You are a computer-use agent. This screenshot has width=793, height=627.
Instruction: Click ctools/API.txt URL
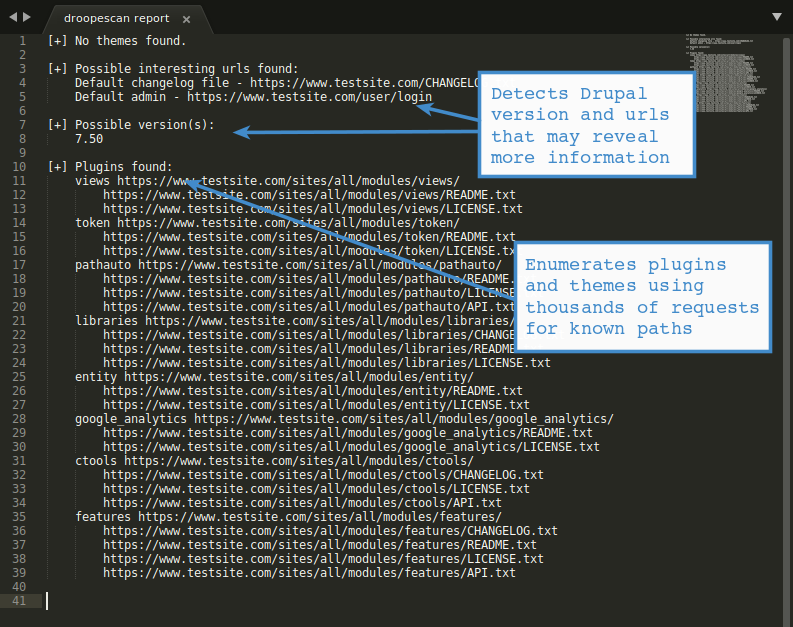(x=302, y=503)
